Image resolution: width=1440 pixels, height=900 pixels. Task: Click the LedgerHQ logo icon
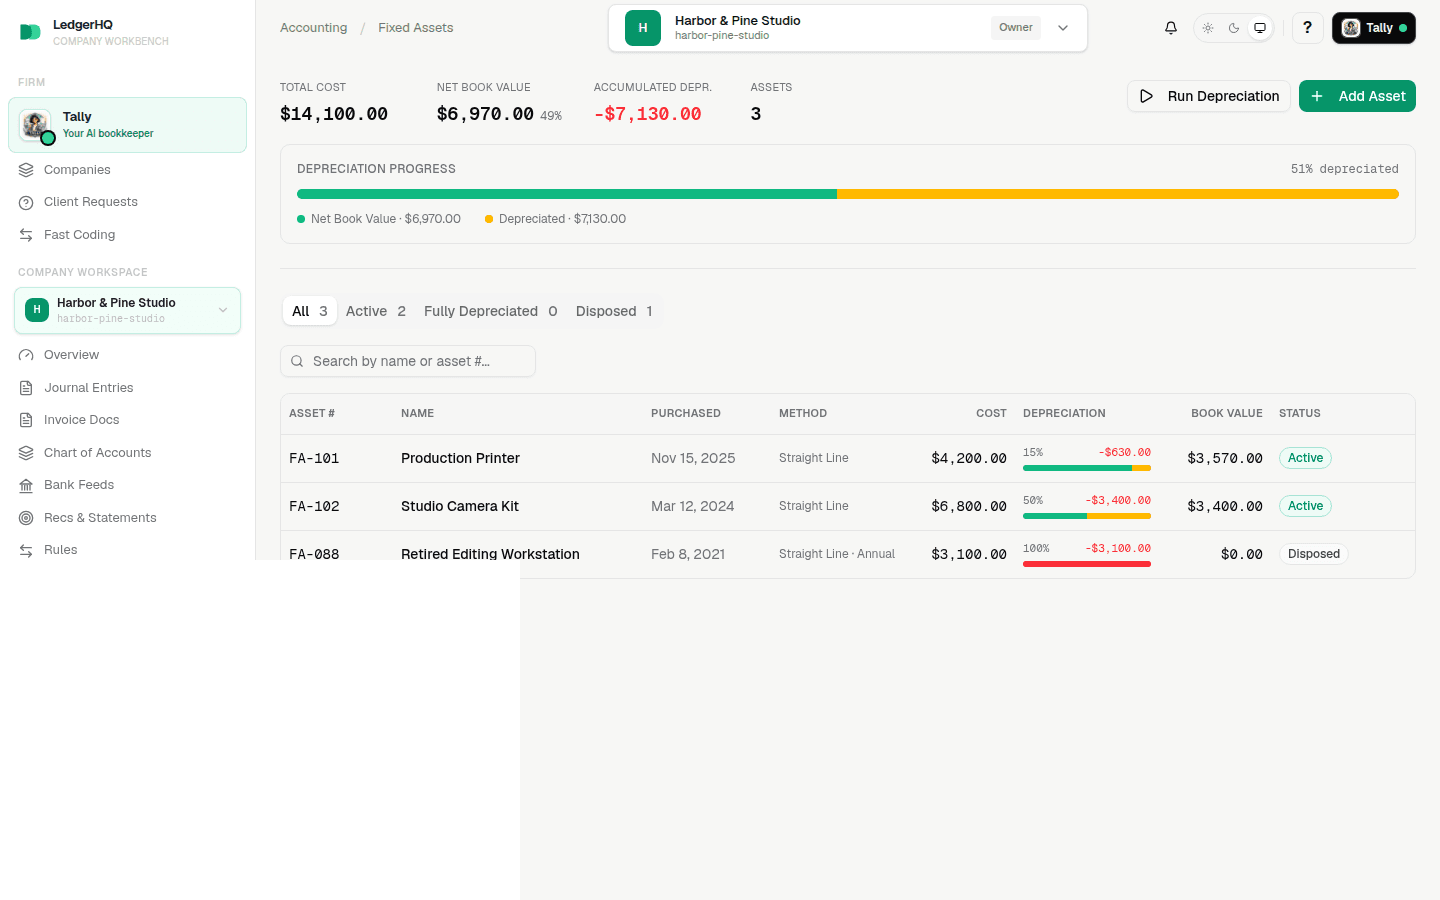point(30,32)
